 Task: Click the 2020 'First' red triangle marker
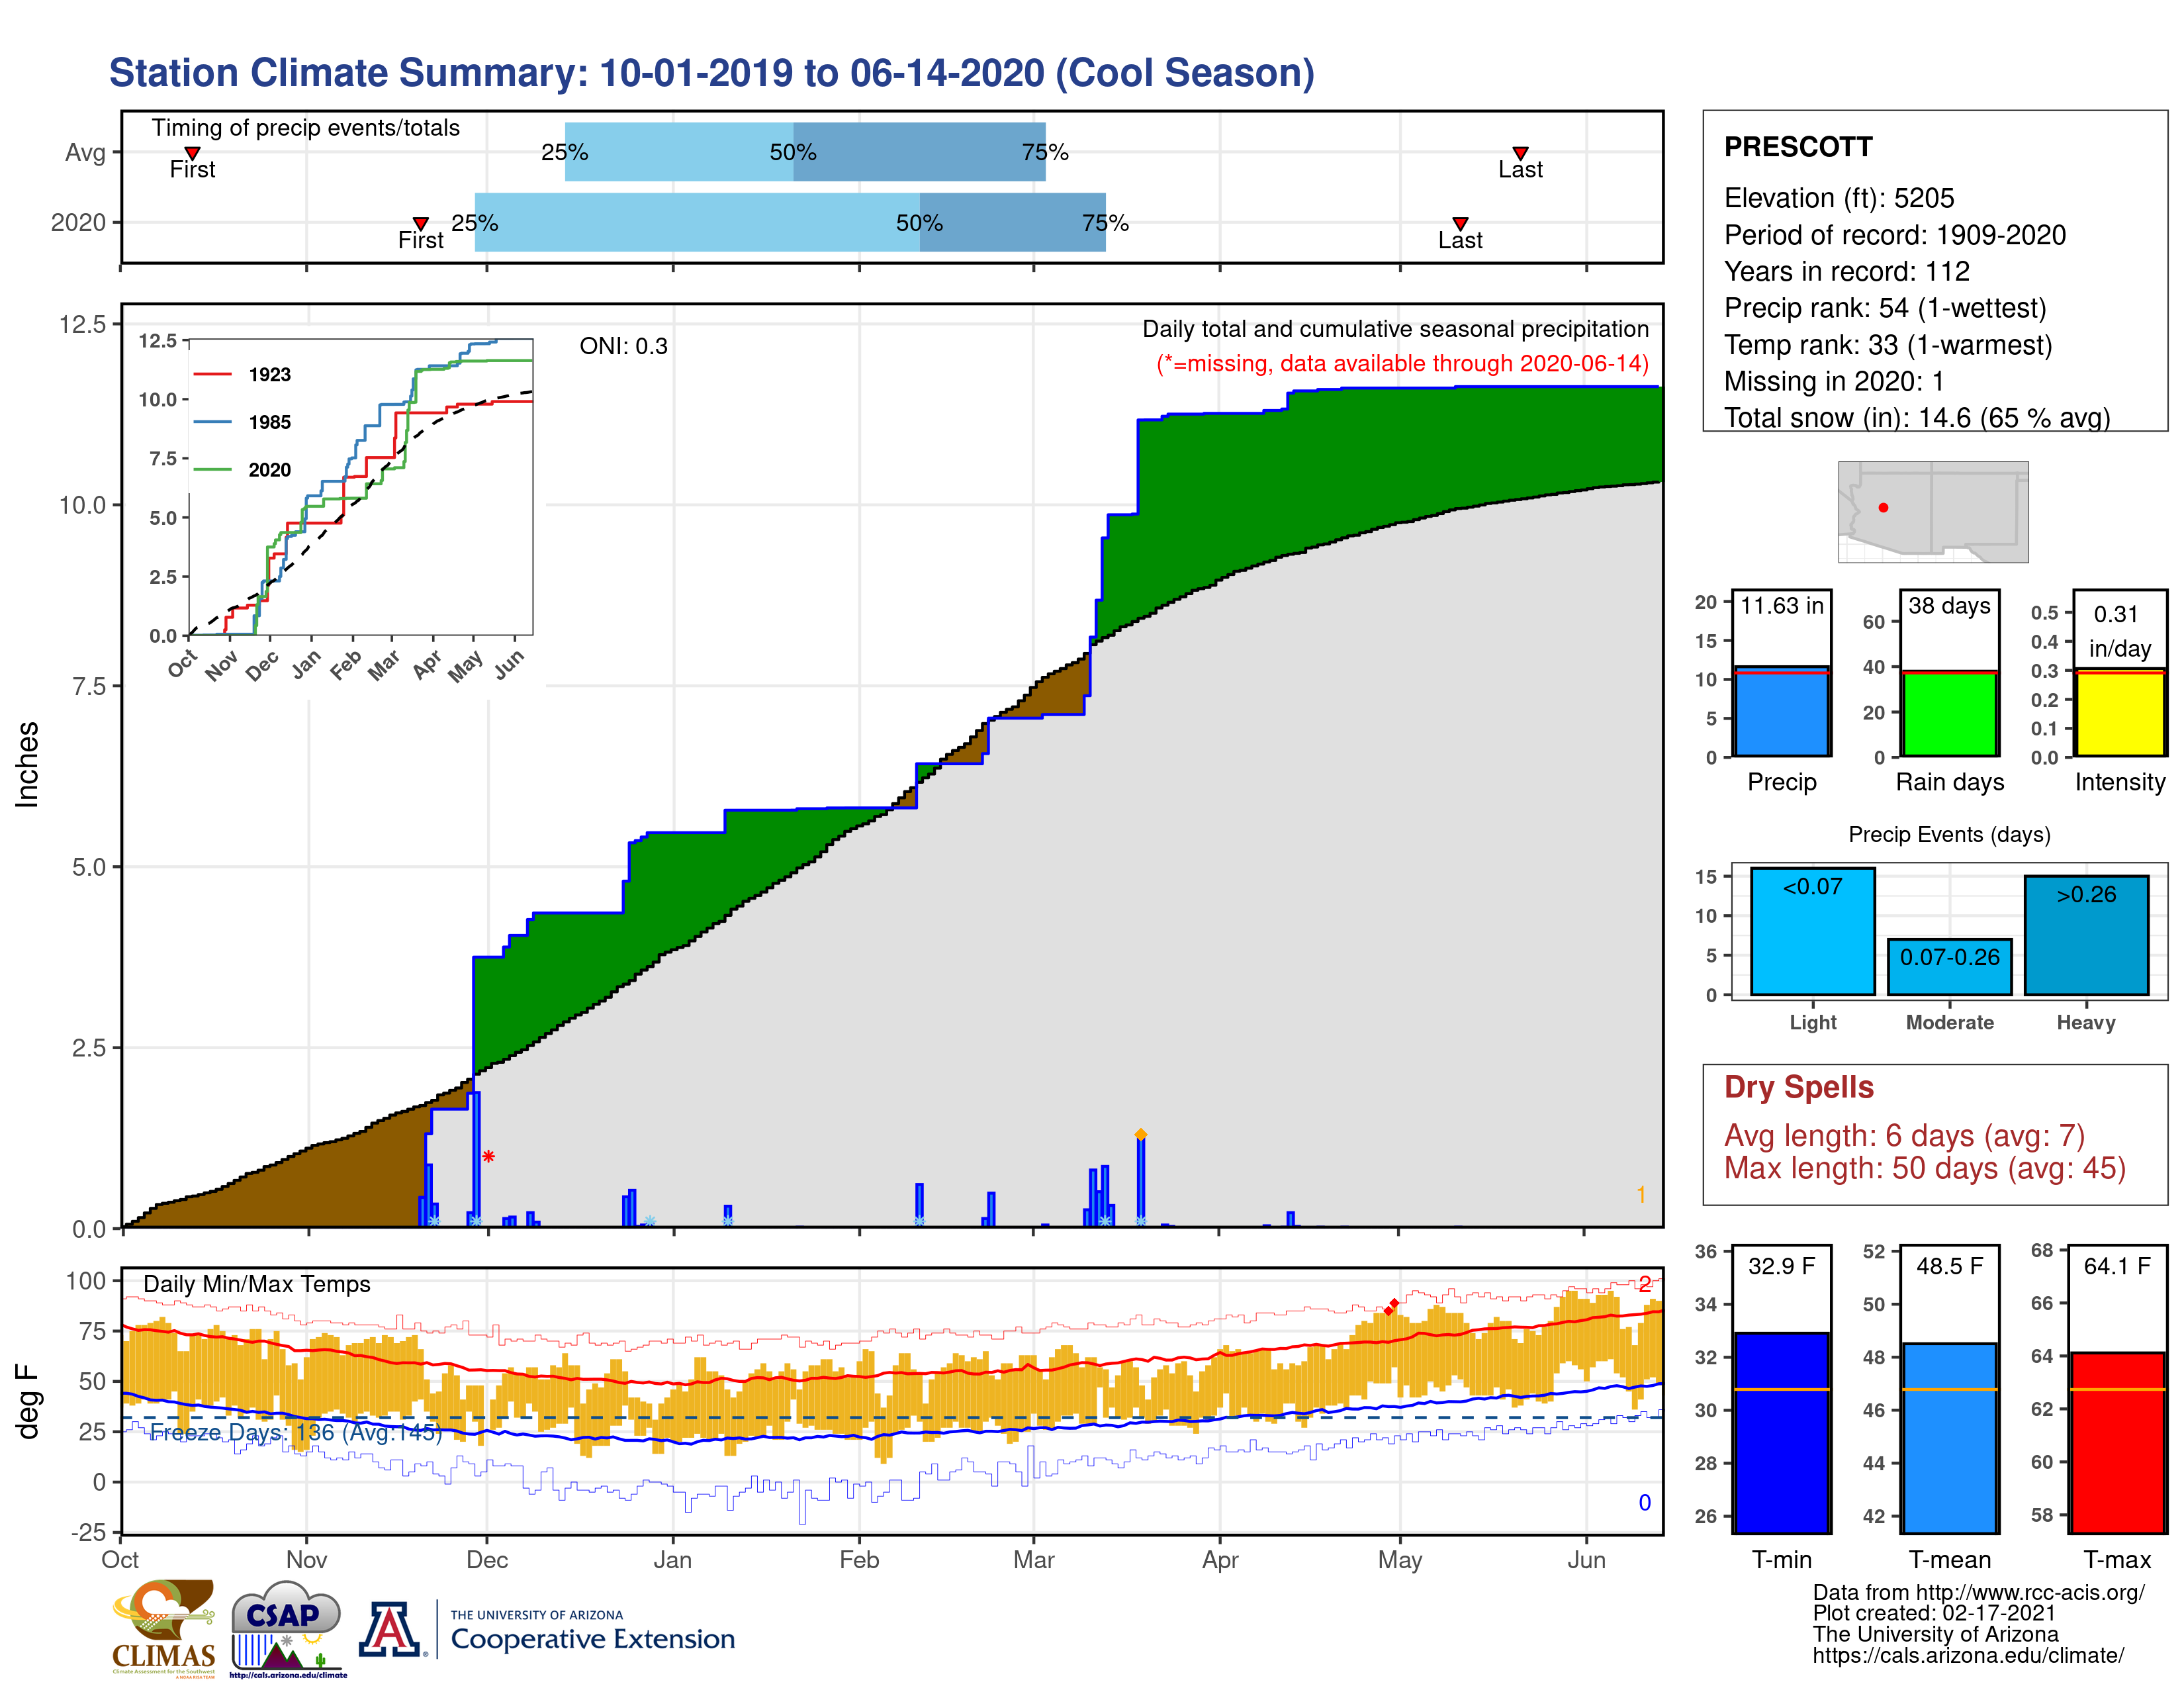point(421,223)
